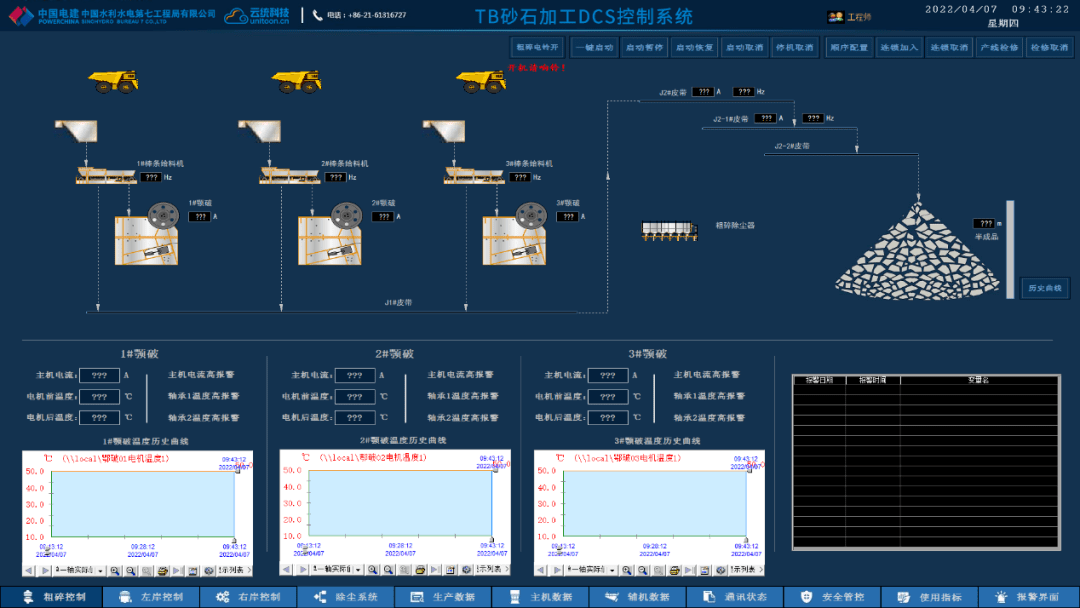
Task: Open the axis selector dropdown on the 1#颚破 chart
Action: click(x=100, y=571)
